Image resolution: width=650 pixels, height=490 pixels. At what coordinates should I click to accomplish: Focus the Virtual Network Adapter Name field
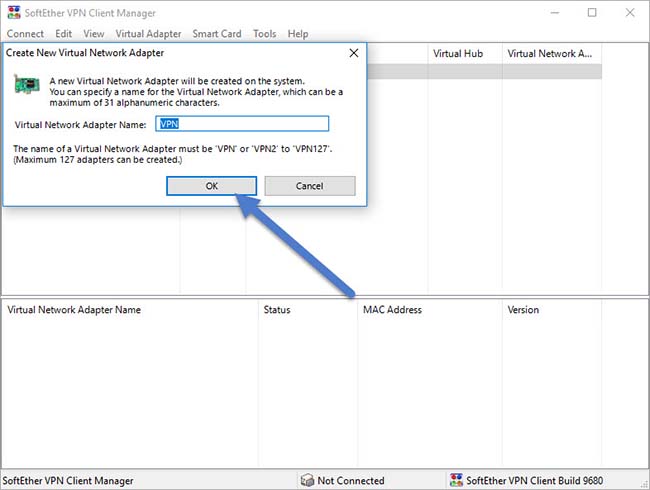coord(242,124)
